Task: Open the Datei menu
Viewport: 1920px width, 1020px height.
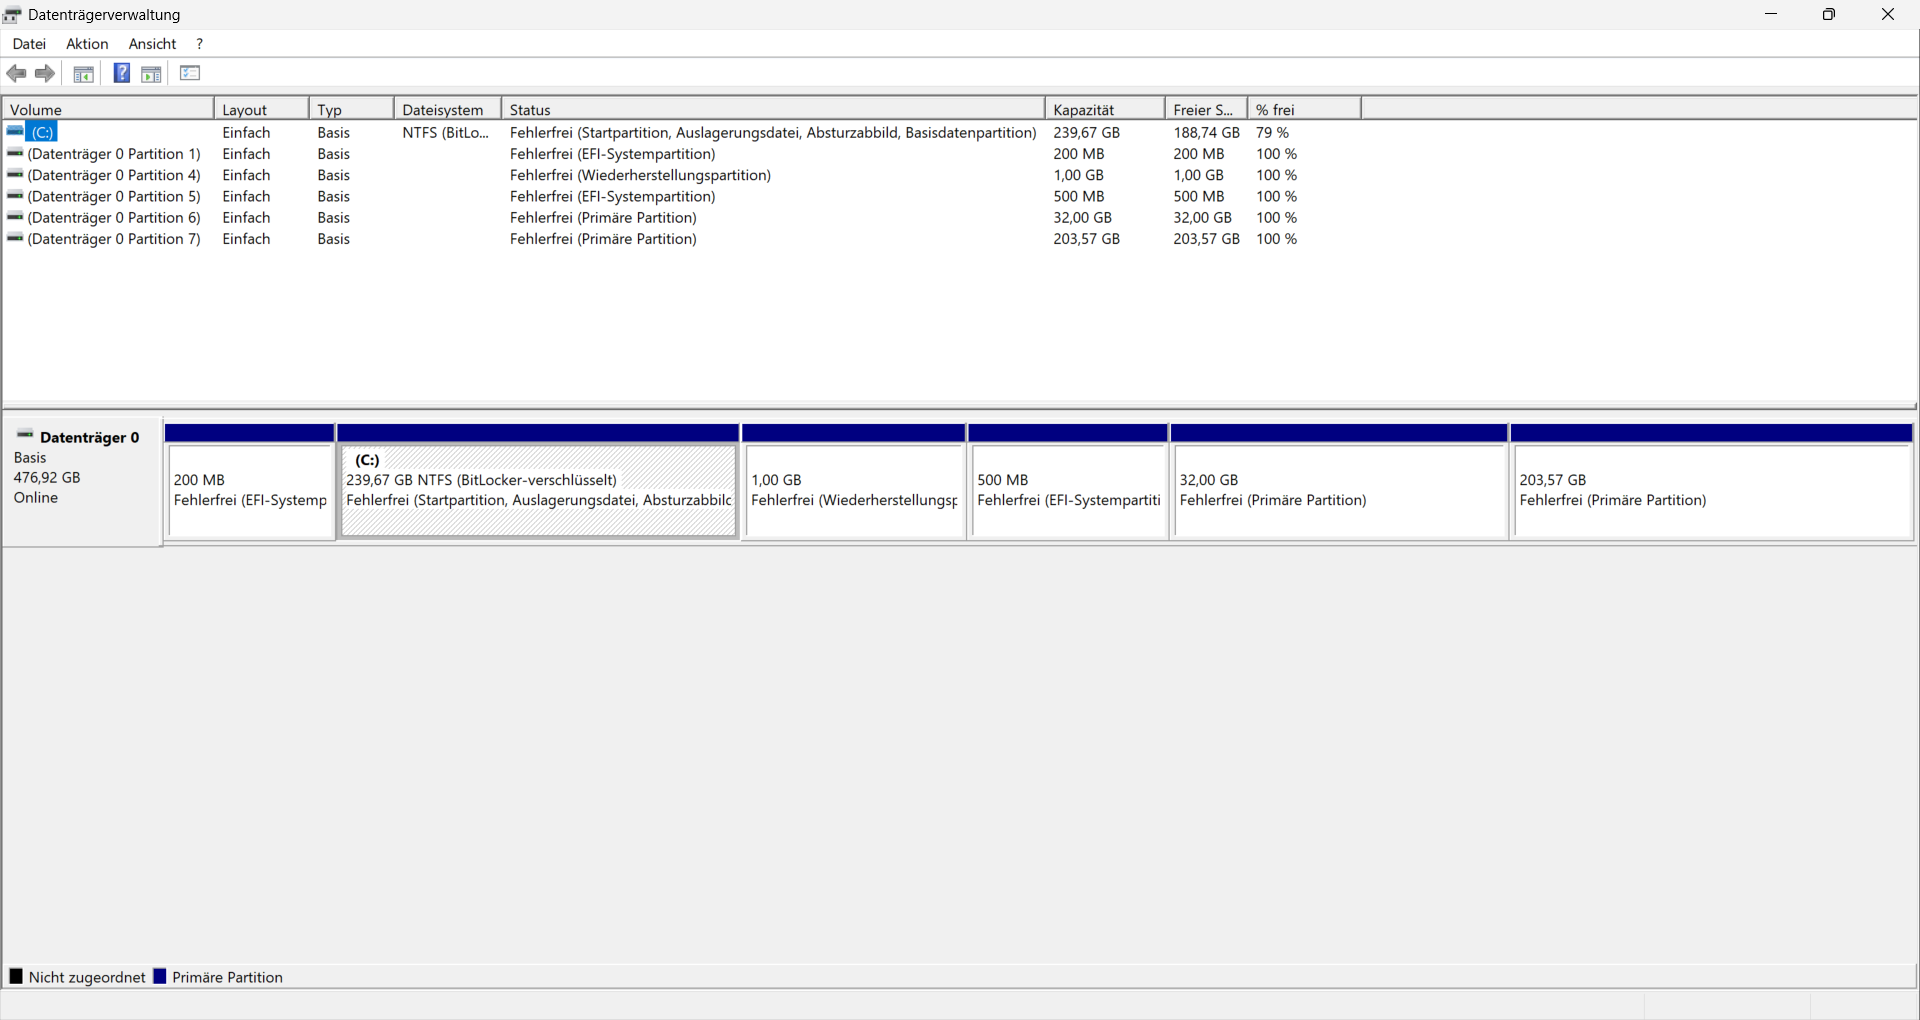Action: [29, 43]
